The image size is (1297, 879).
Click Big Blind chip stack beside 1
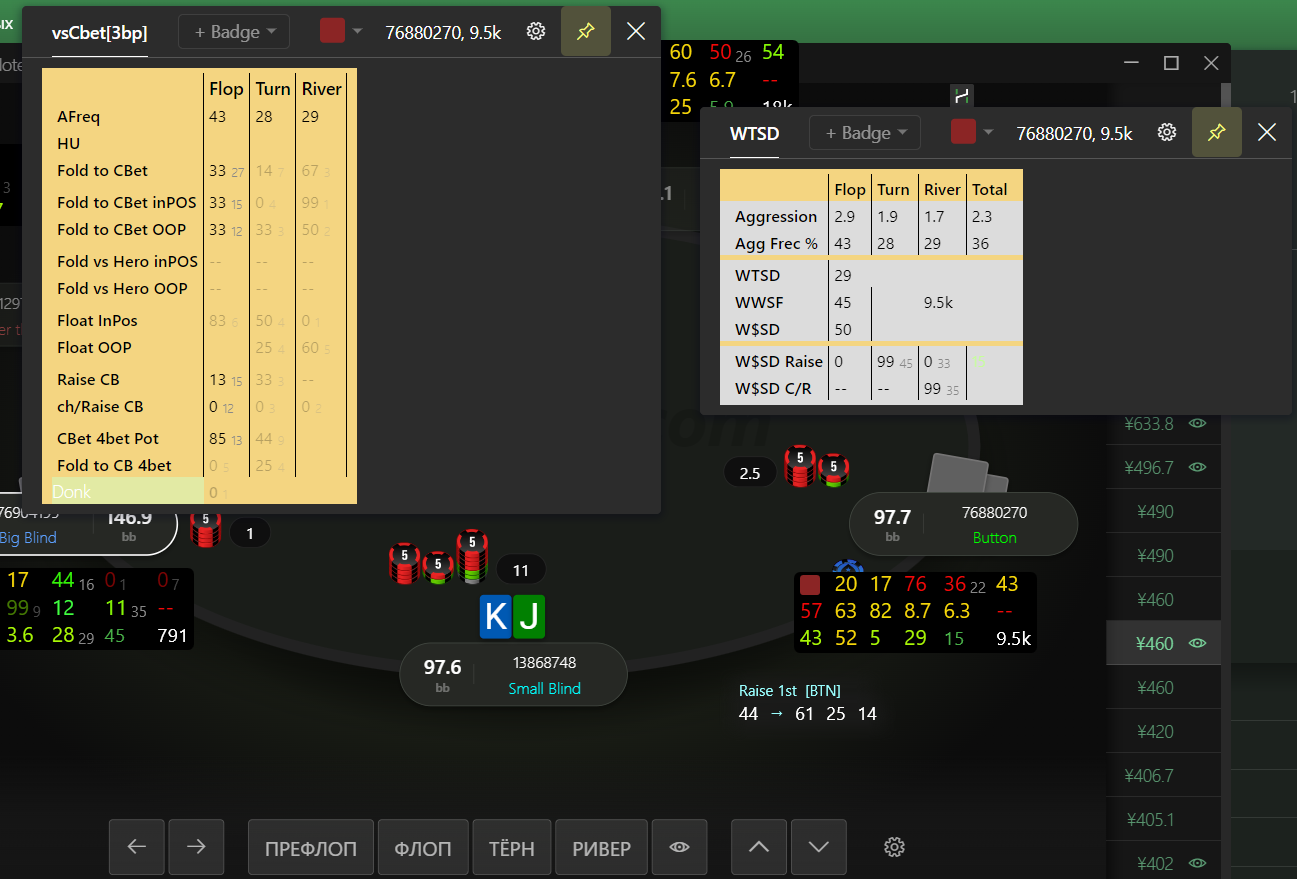click(205, 529)
